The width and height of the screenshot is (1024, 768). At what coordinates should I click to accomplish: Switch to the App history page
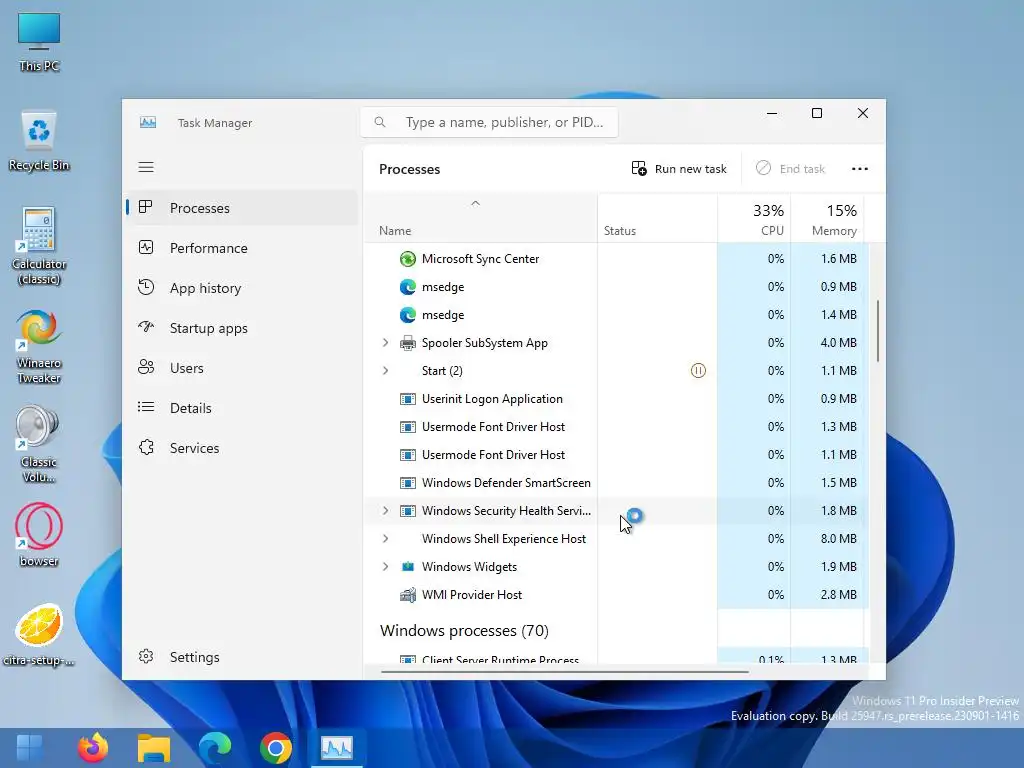tap(242, 288)
